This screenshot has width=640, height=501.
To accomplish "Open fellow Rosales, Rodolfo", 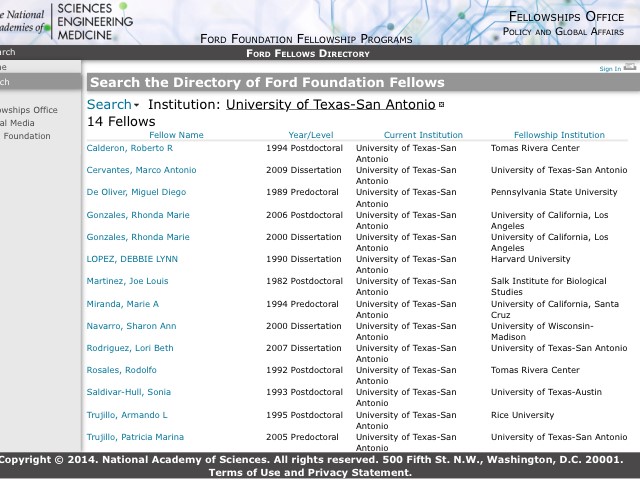I will coord(122,370).
